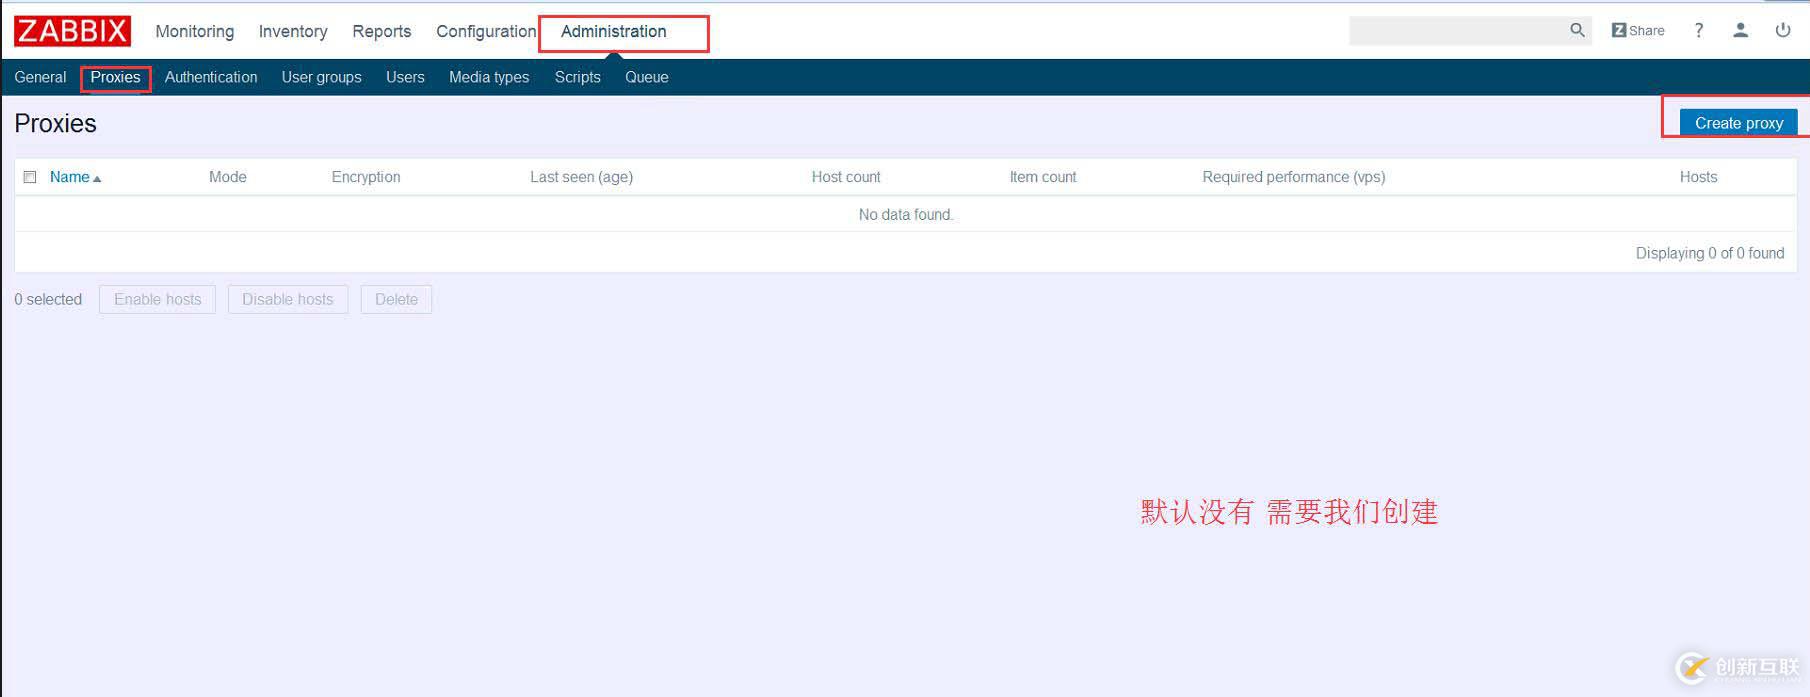1810x697 pixels.
Task: Open the Configuration menu
Action: coord(486,31)
